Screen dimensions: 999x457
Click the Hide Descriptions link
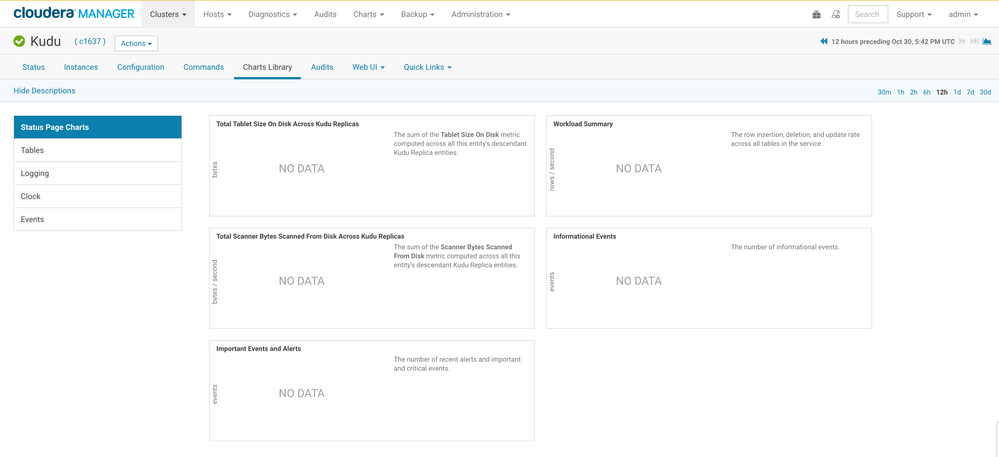click(x=44, y=91)
